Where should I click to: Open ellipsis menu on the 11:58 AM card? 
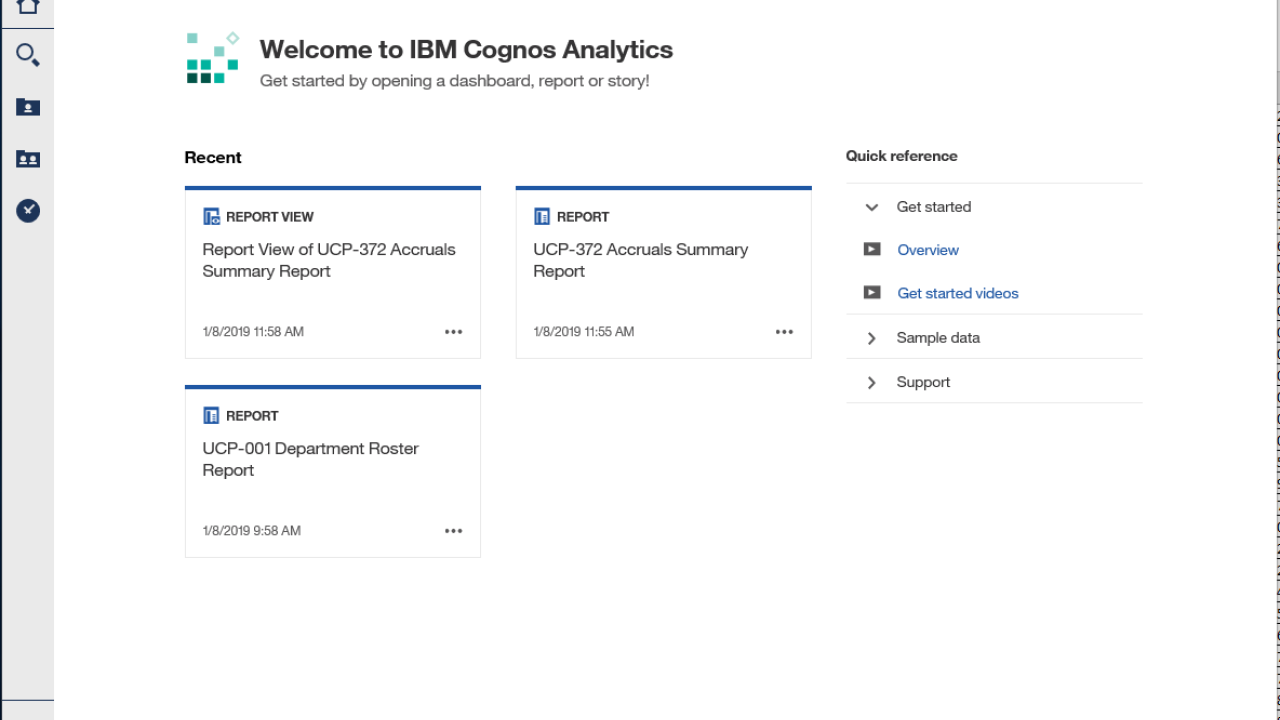coord(454,332)
